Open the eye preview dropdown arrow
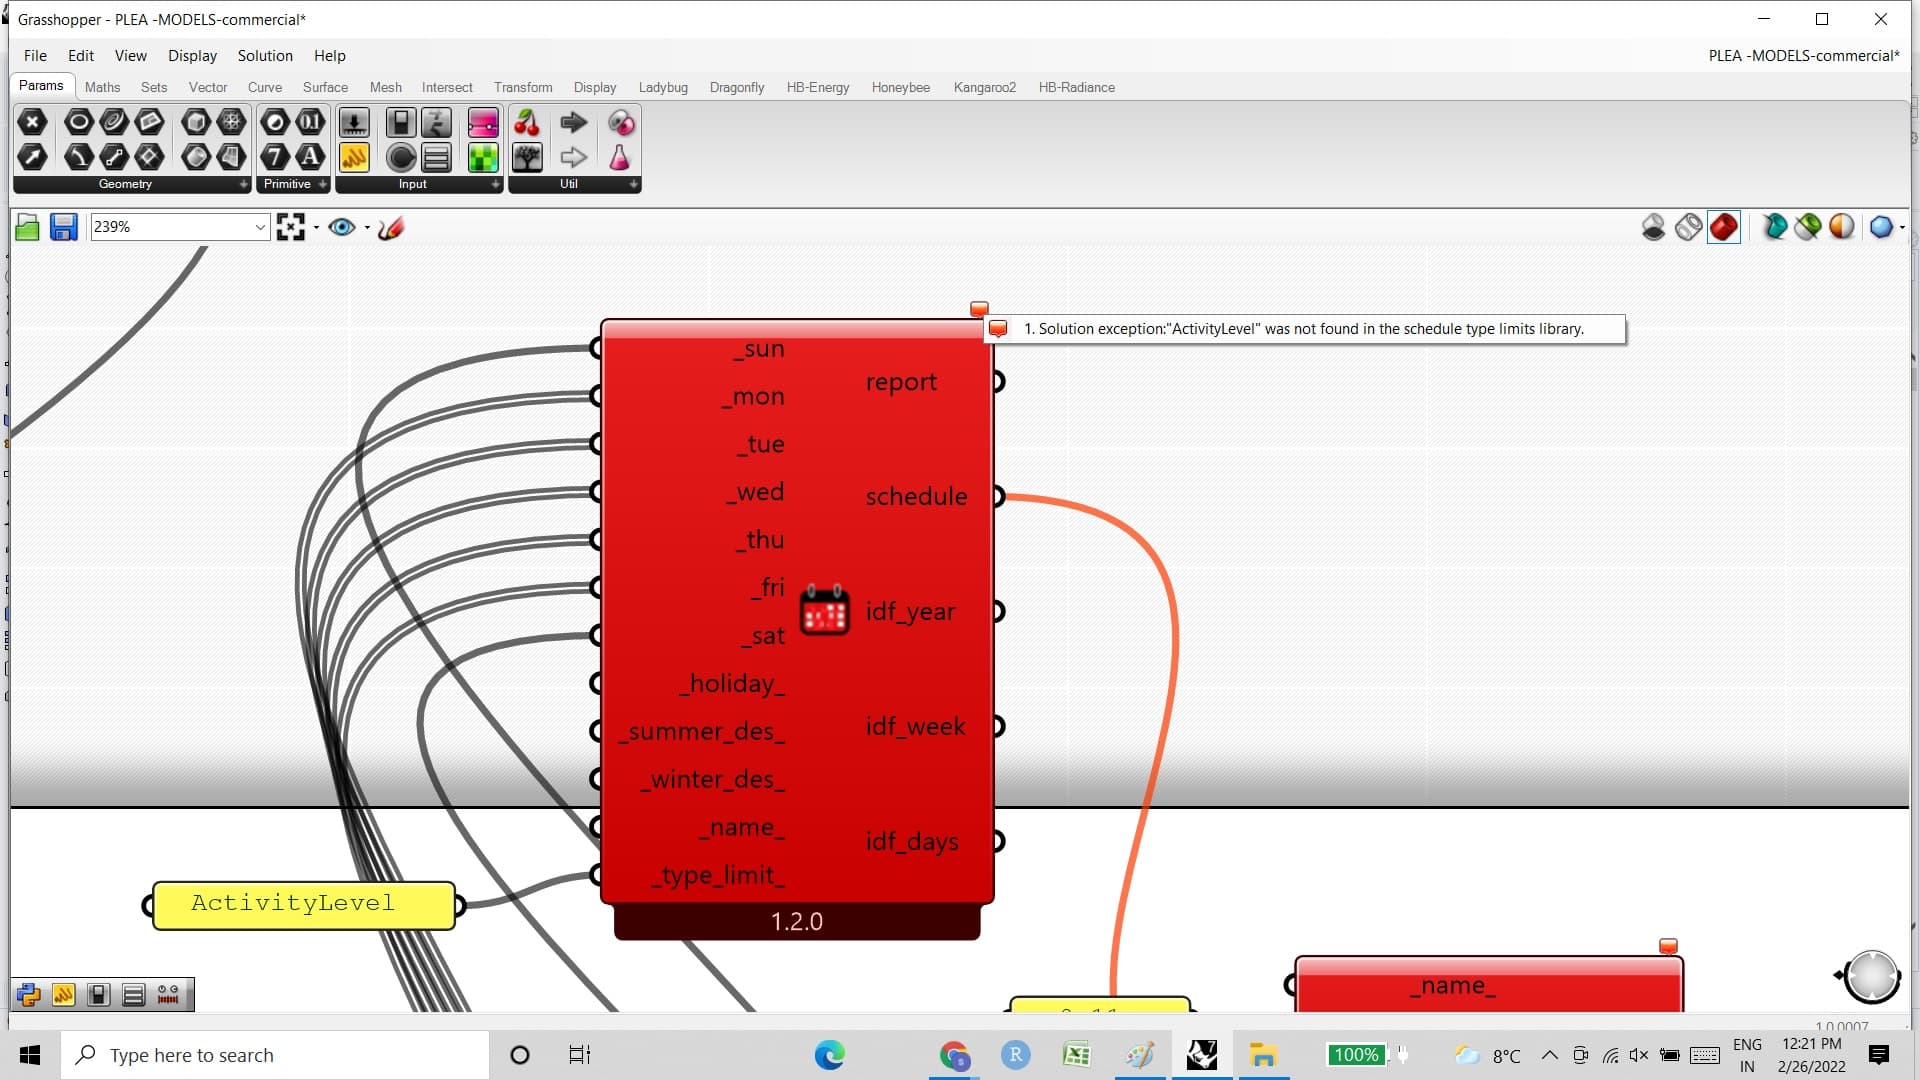 click(367, 228)
